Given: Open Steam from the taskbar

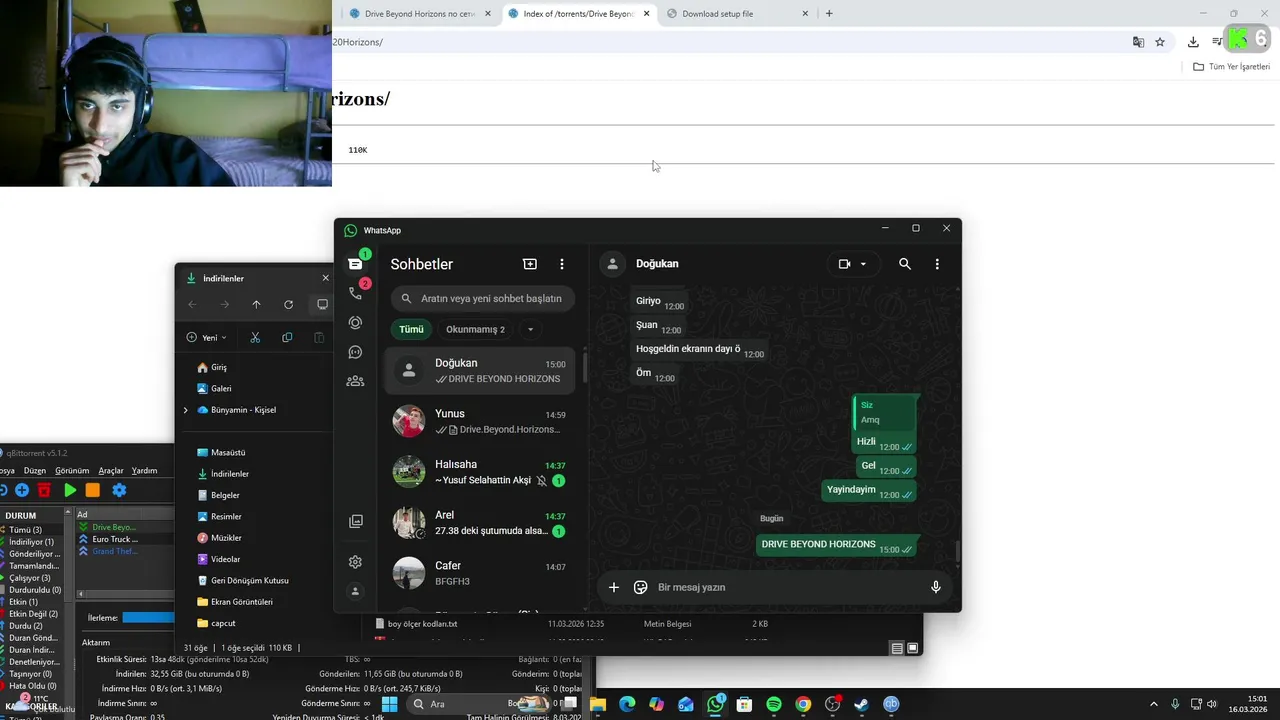Looking at the screenshot, I should (861, 704).
